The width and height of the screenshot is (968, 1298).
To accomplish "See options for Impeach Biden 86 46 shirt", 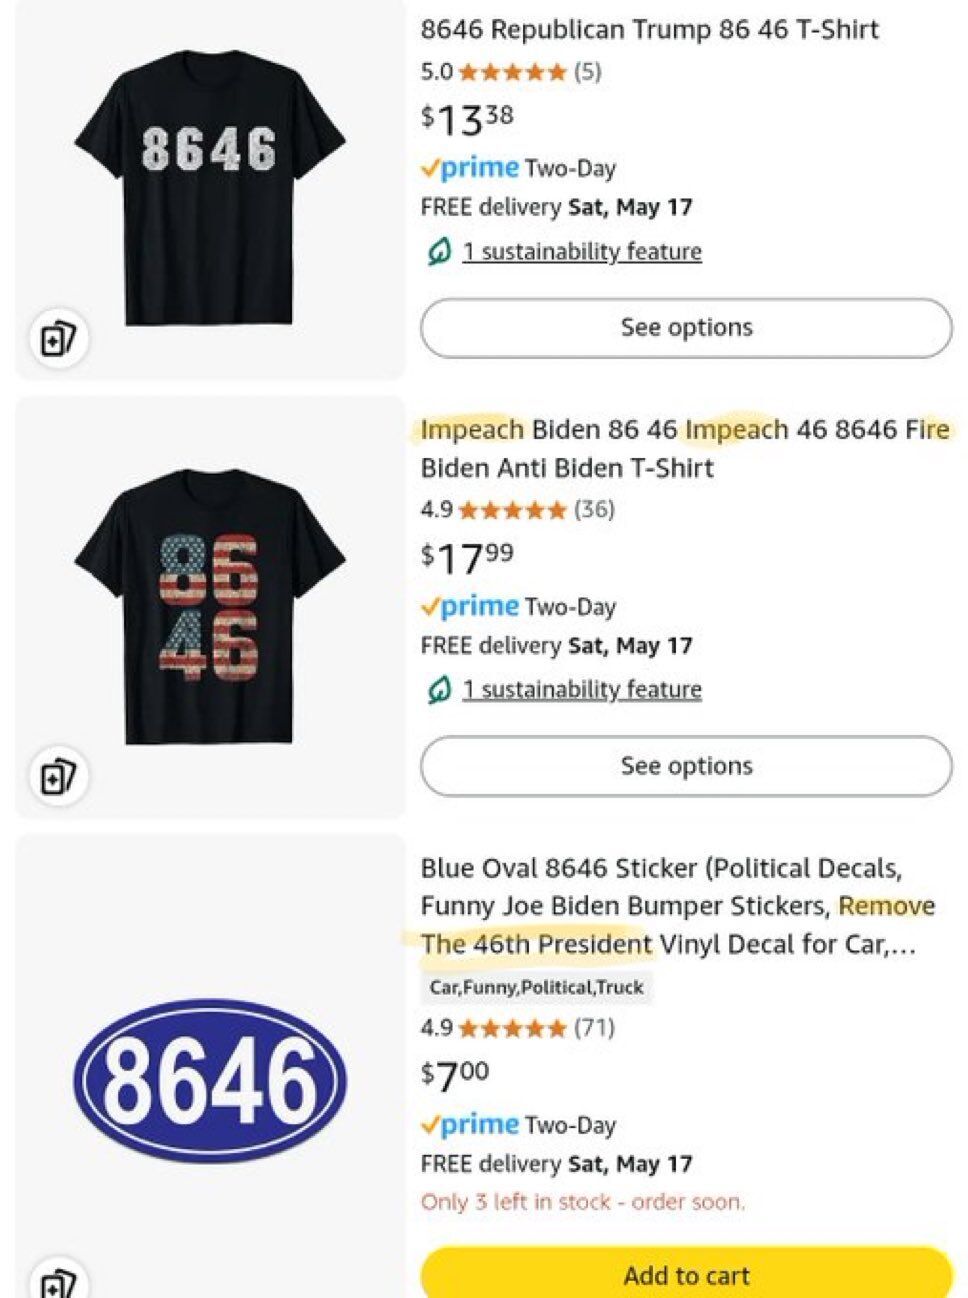I will tap(686, 766).
